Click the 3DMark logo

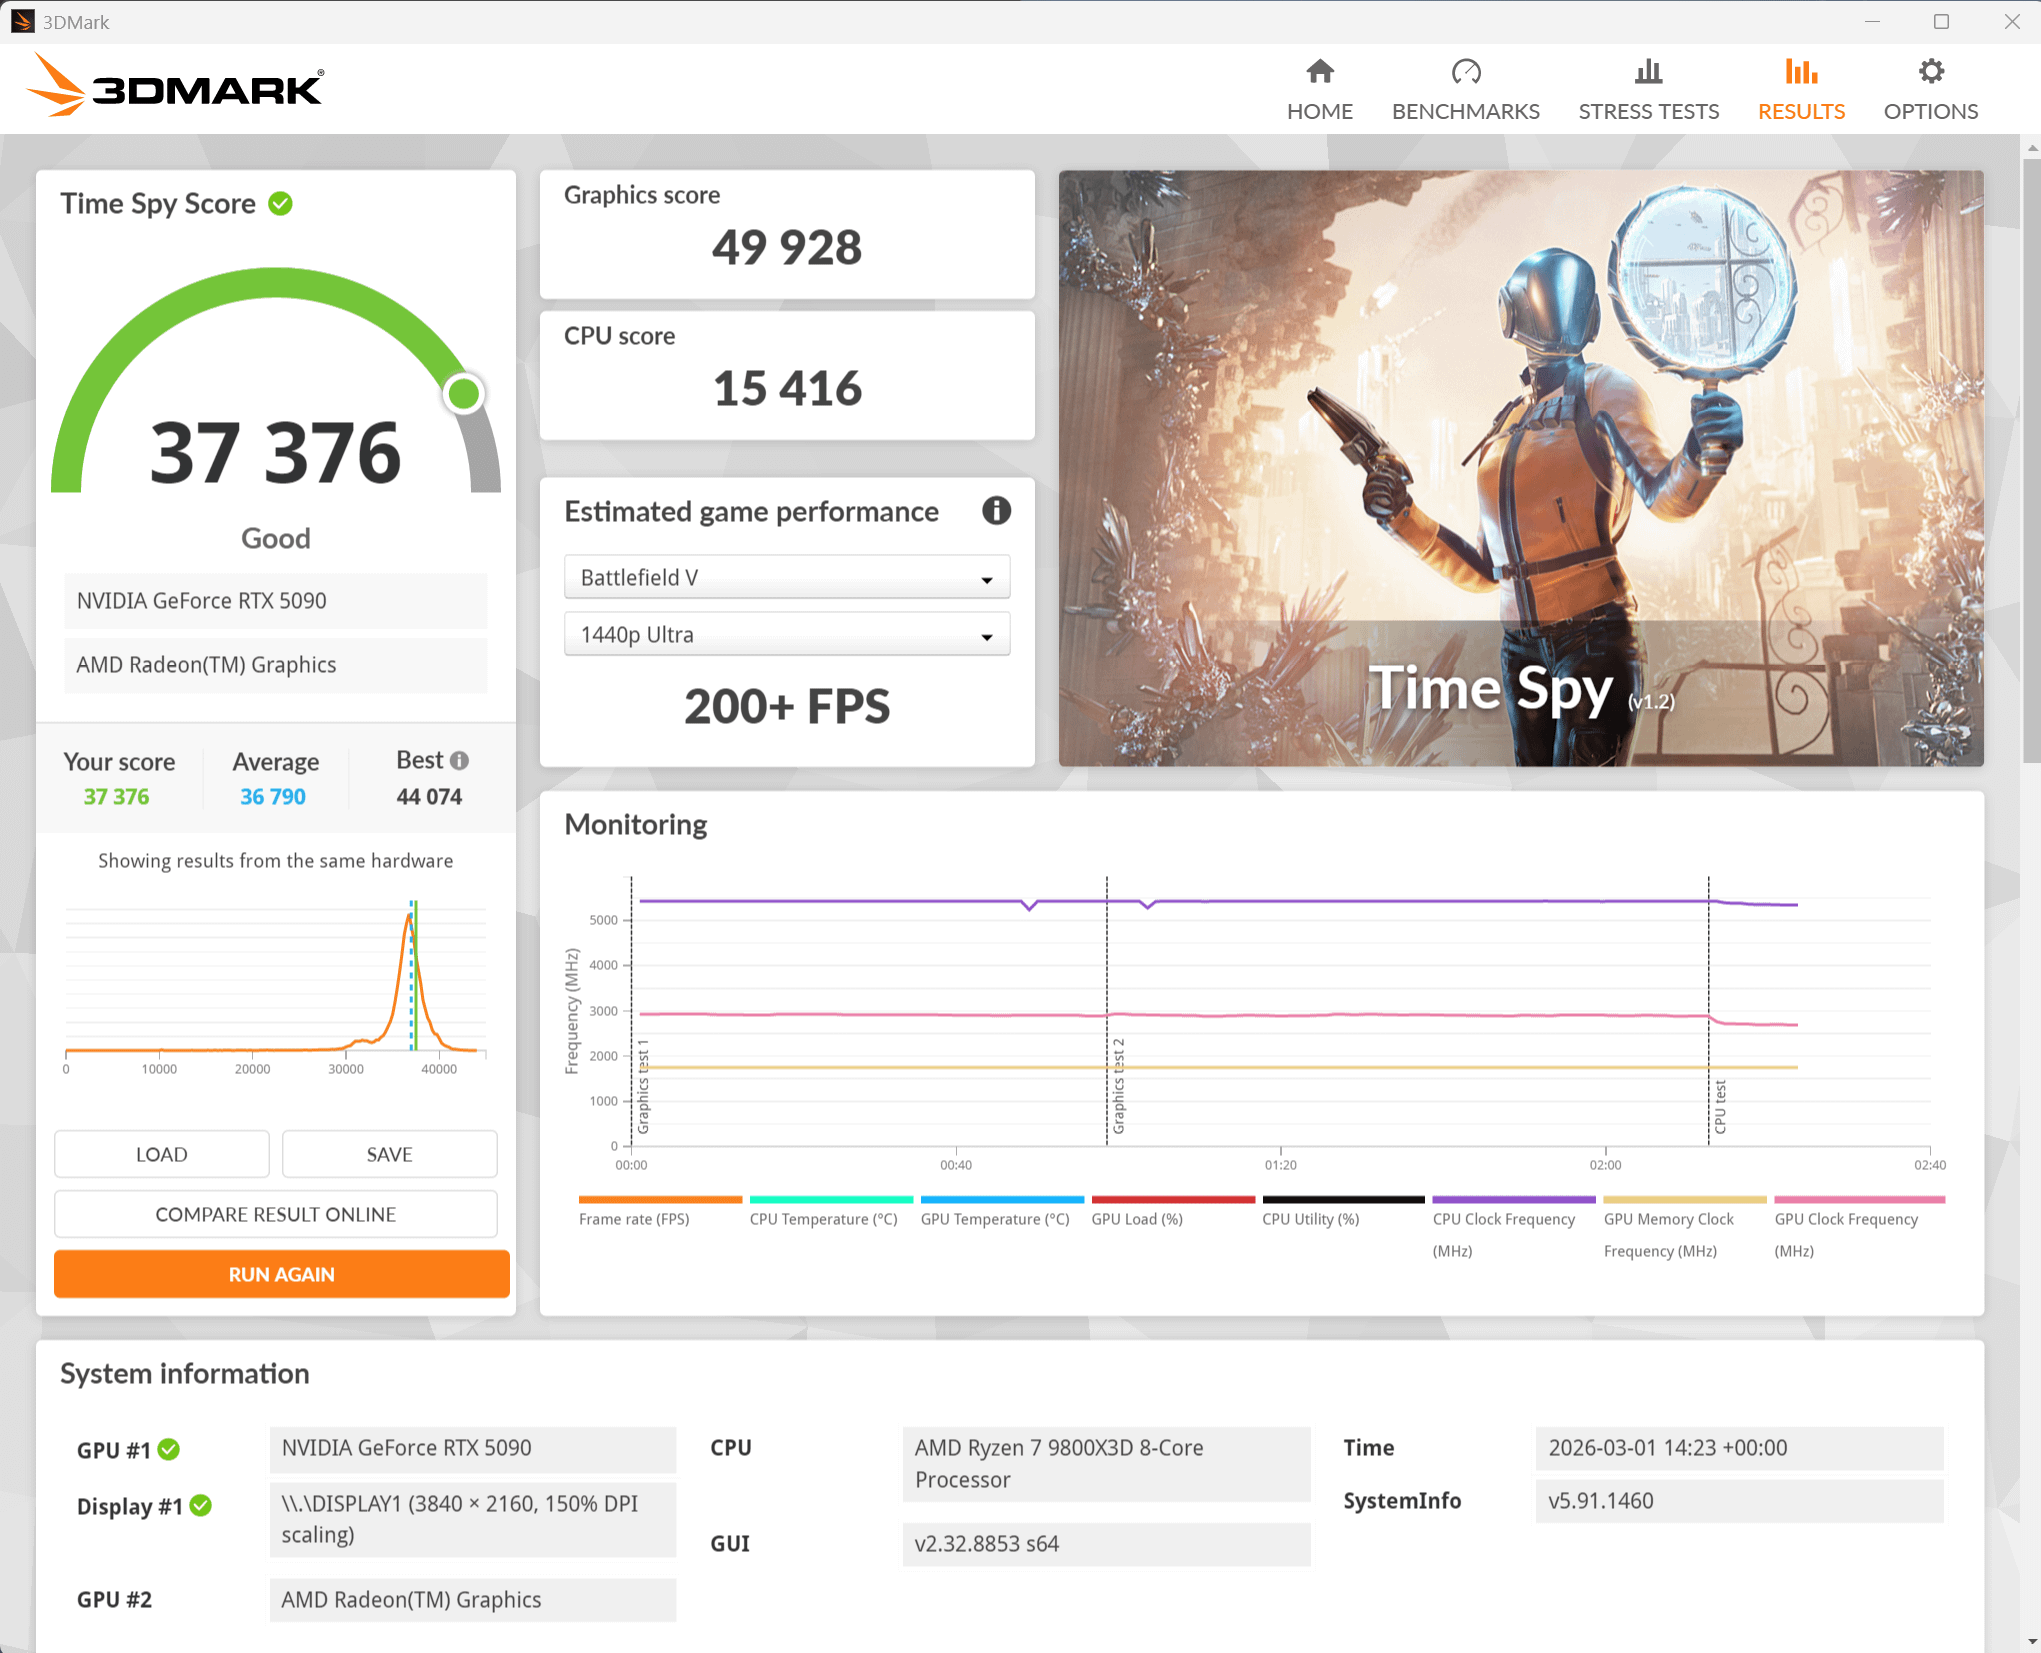tap(175, 88)
